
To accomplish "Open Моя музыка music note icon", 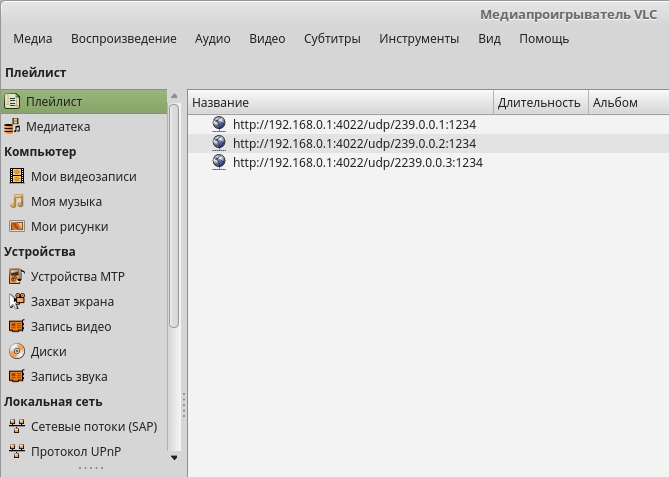I will pos(17,202).
